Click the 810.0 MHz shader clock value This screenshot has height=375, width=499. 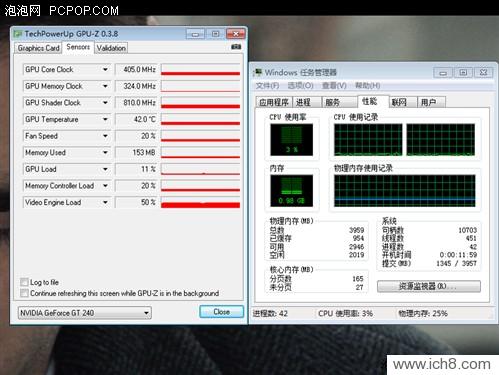136,103
